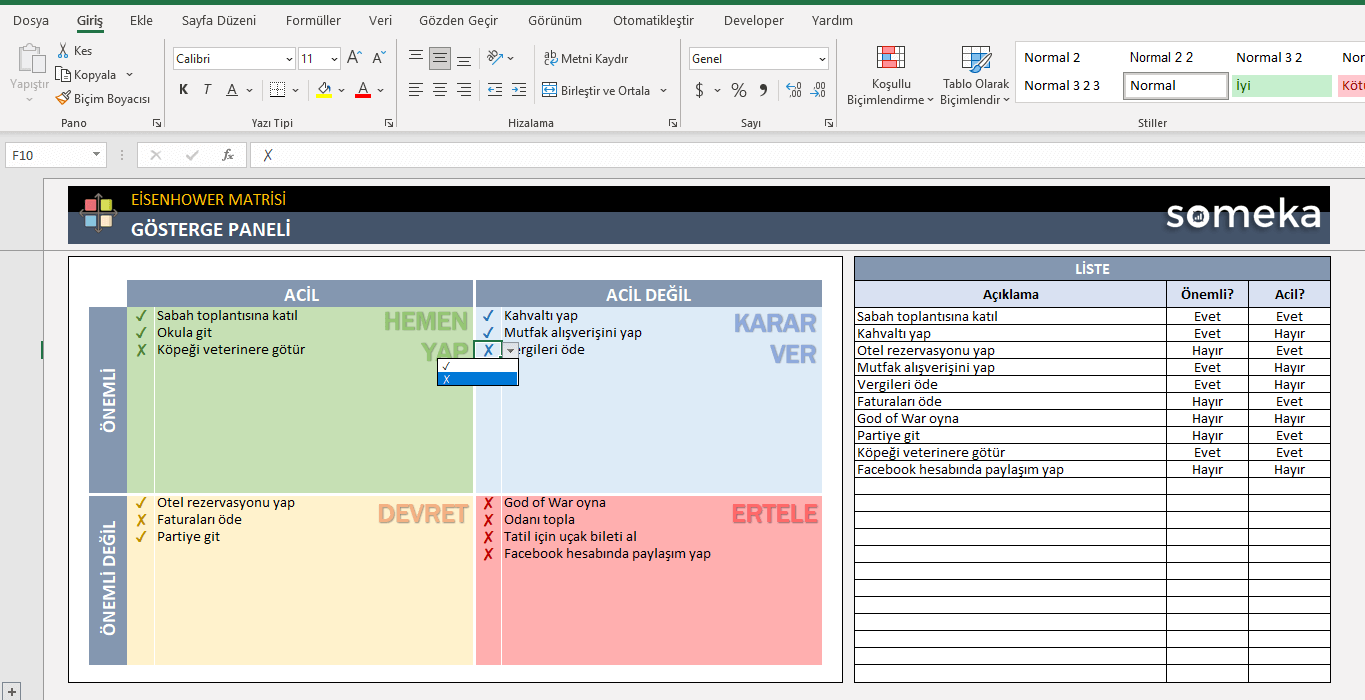The height and width of the screenshot is (700, 1365).
Task: Click the insert function fx icon
Action: [228, 155]
